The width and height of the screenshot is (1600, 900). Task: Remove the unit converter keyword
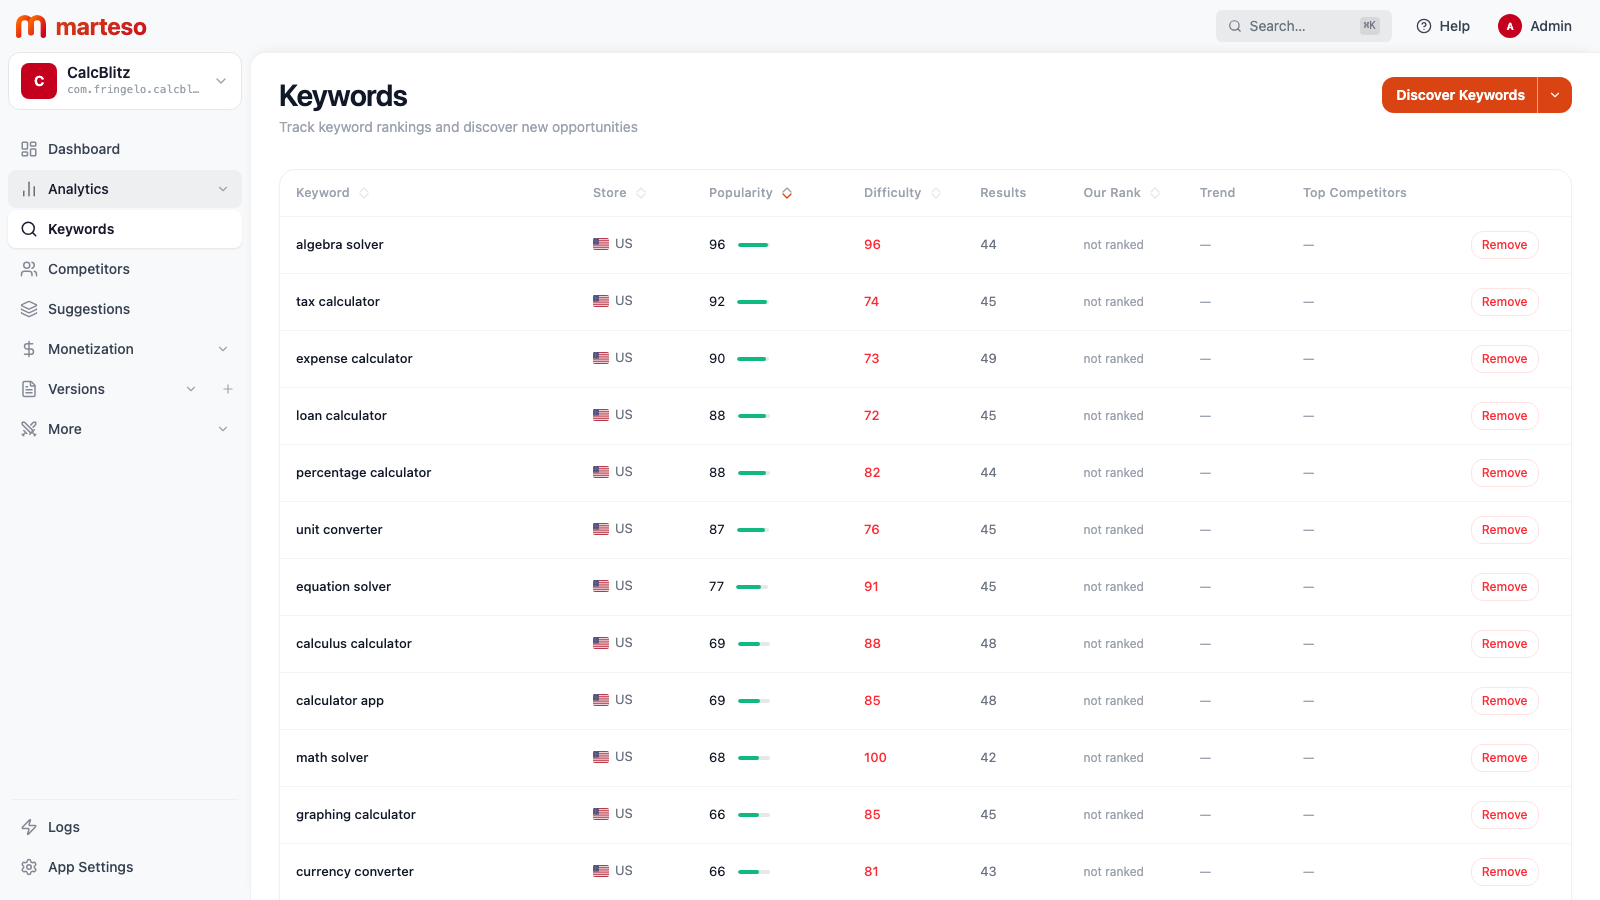[x=1504, y=530]
